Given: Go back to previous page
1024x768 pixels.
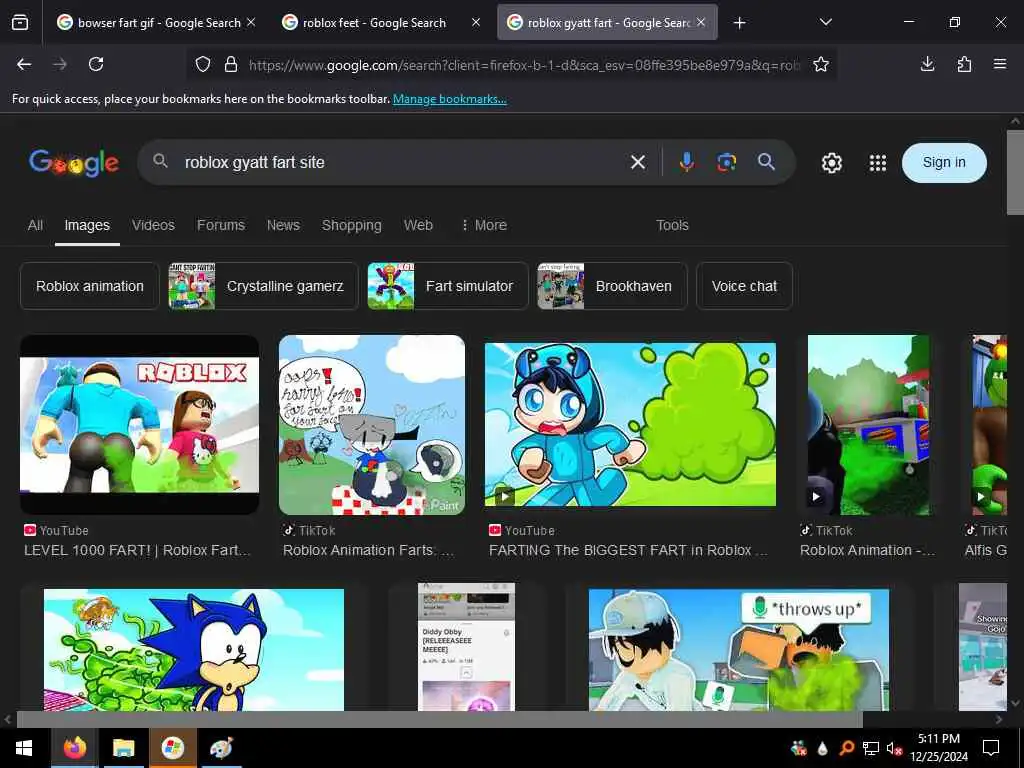Looking at the screenshot, I should [x=24, y=64].
